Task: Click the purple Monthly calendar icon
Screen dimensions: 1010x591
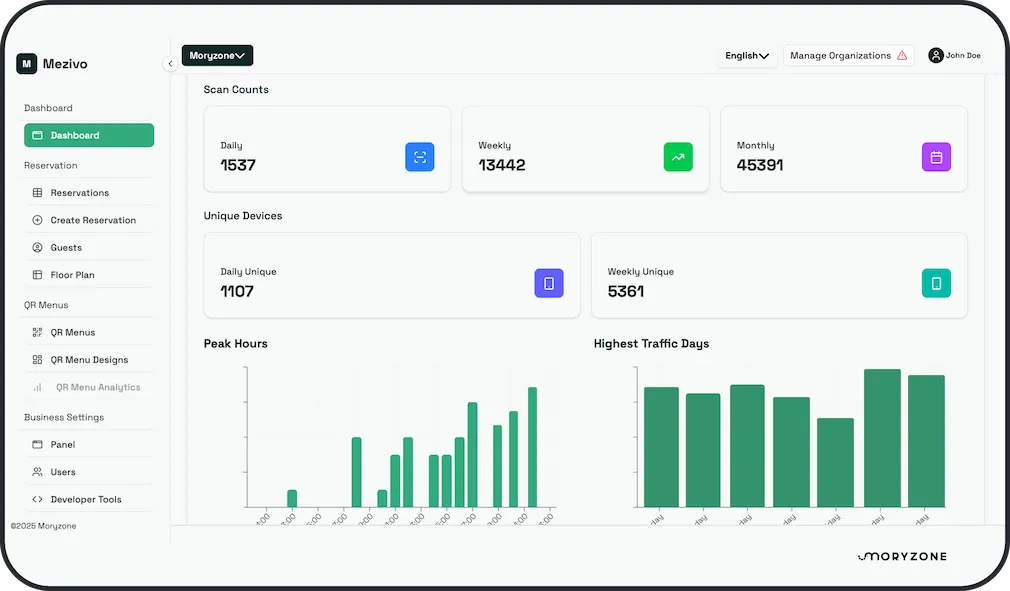Action: coord(936,157)
